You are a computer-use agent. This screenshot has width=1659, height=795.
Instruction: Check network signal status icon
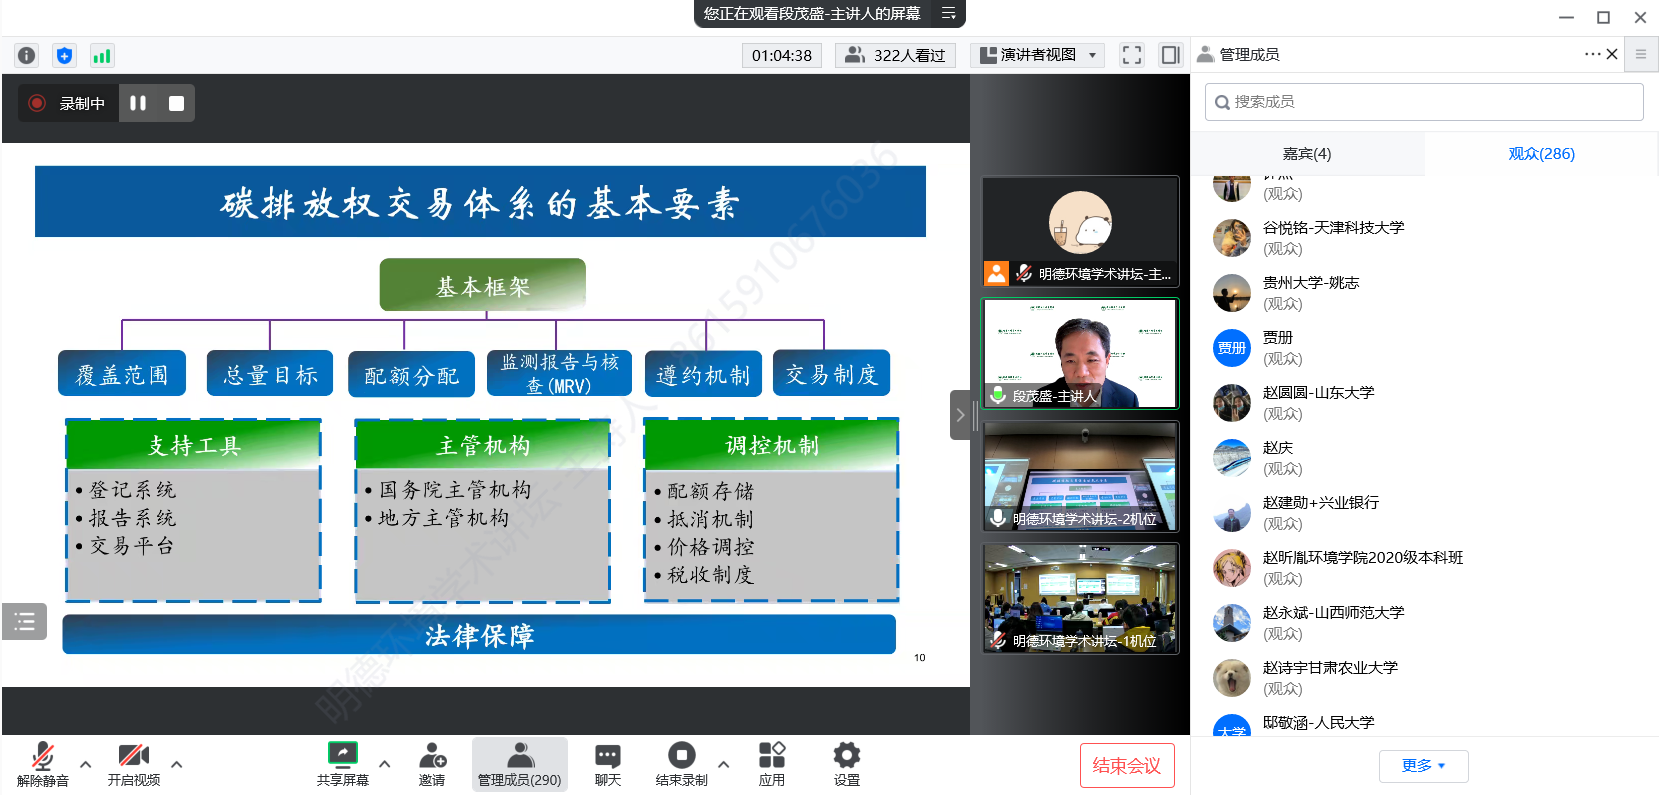[101, 56]
